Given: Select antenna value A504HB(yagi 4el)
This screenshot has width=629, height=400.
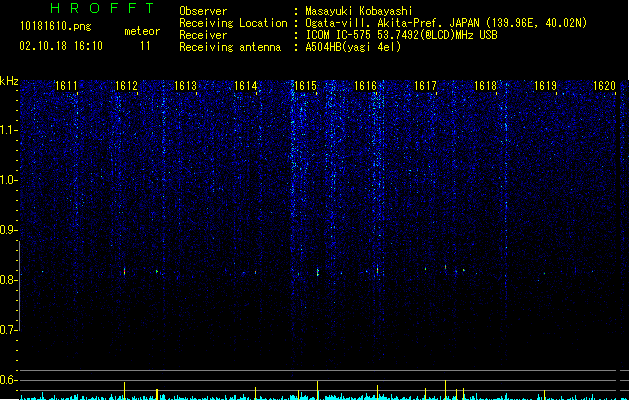Looking at the screenshot, I should [353, 47].
